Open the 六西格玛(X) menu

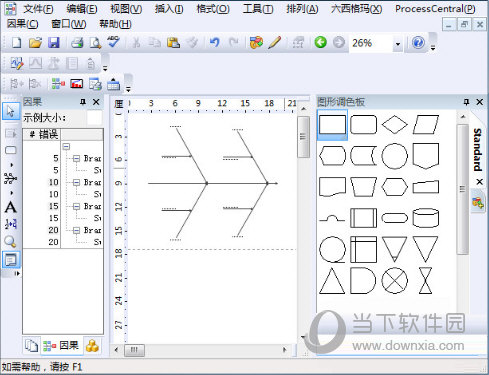tap(357, 9)
